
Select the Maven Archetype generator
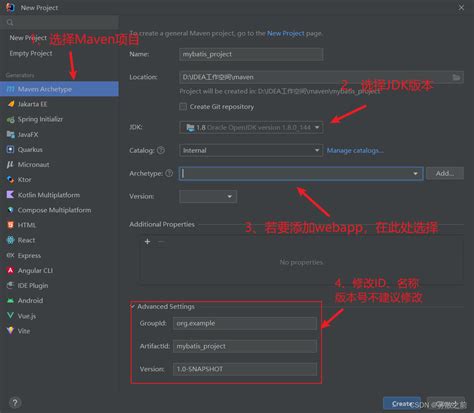point(59,89)
